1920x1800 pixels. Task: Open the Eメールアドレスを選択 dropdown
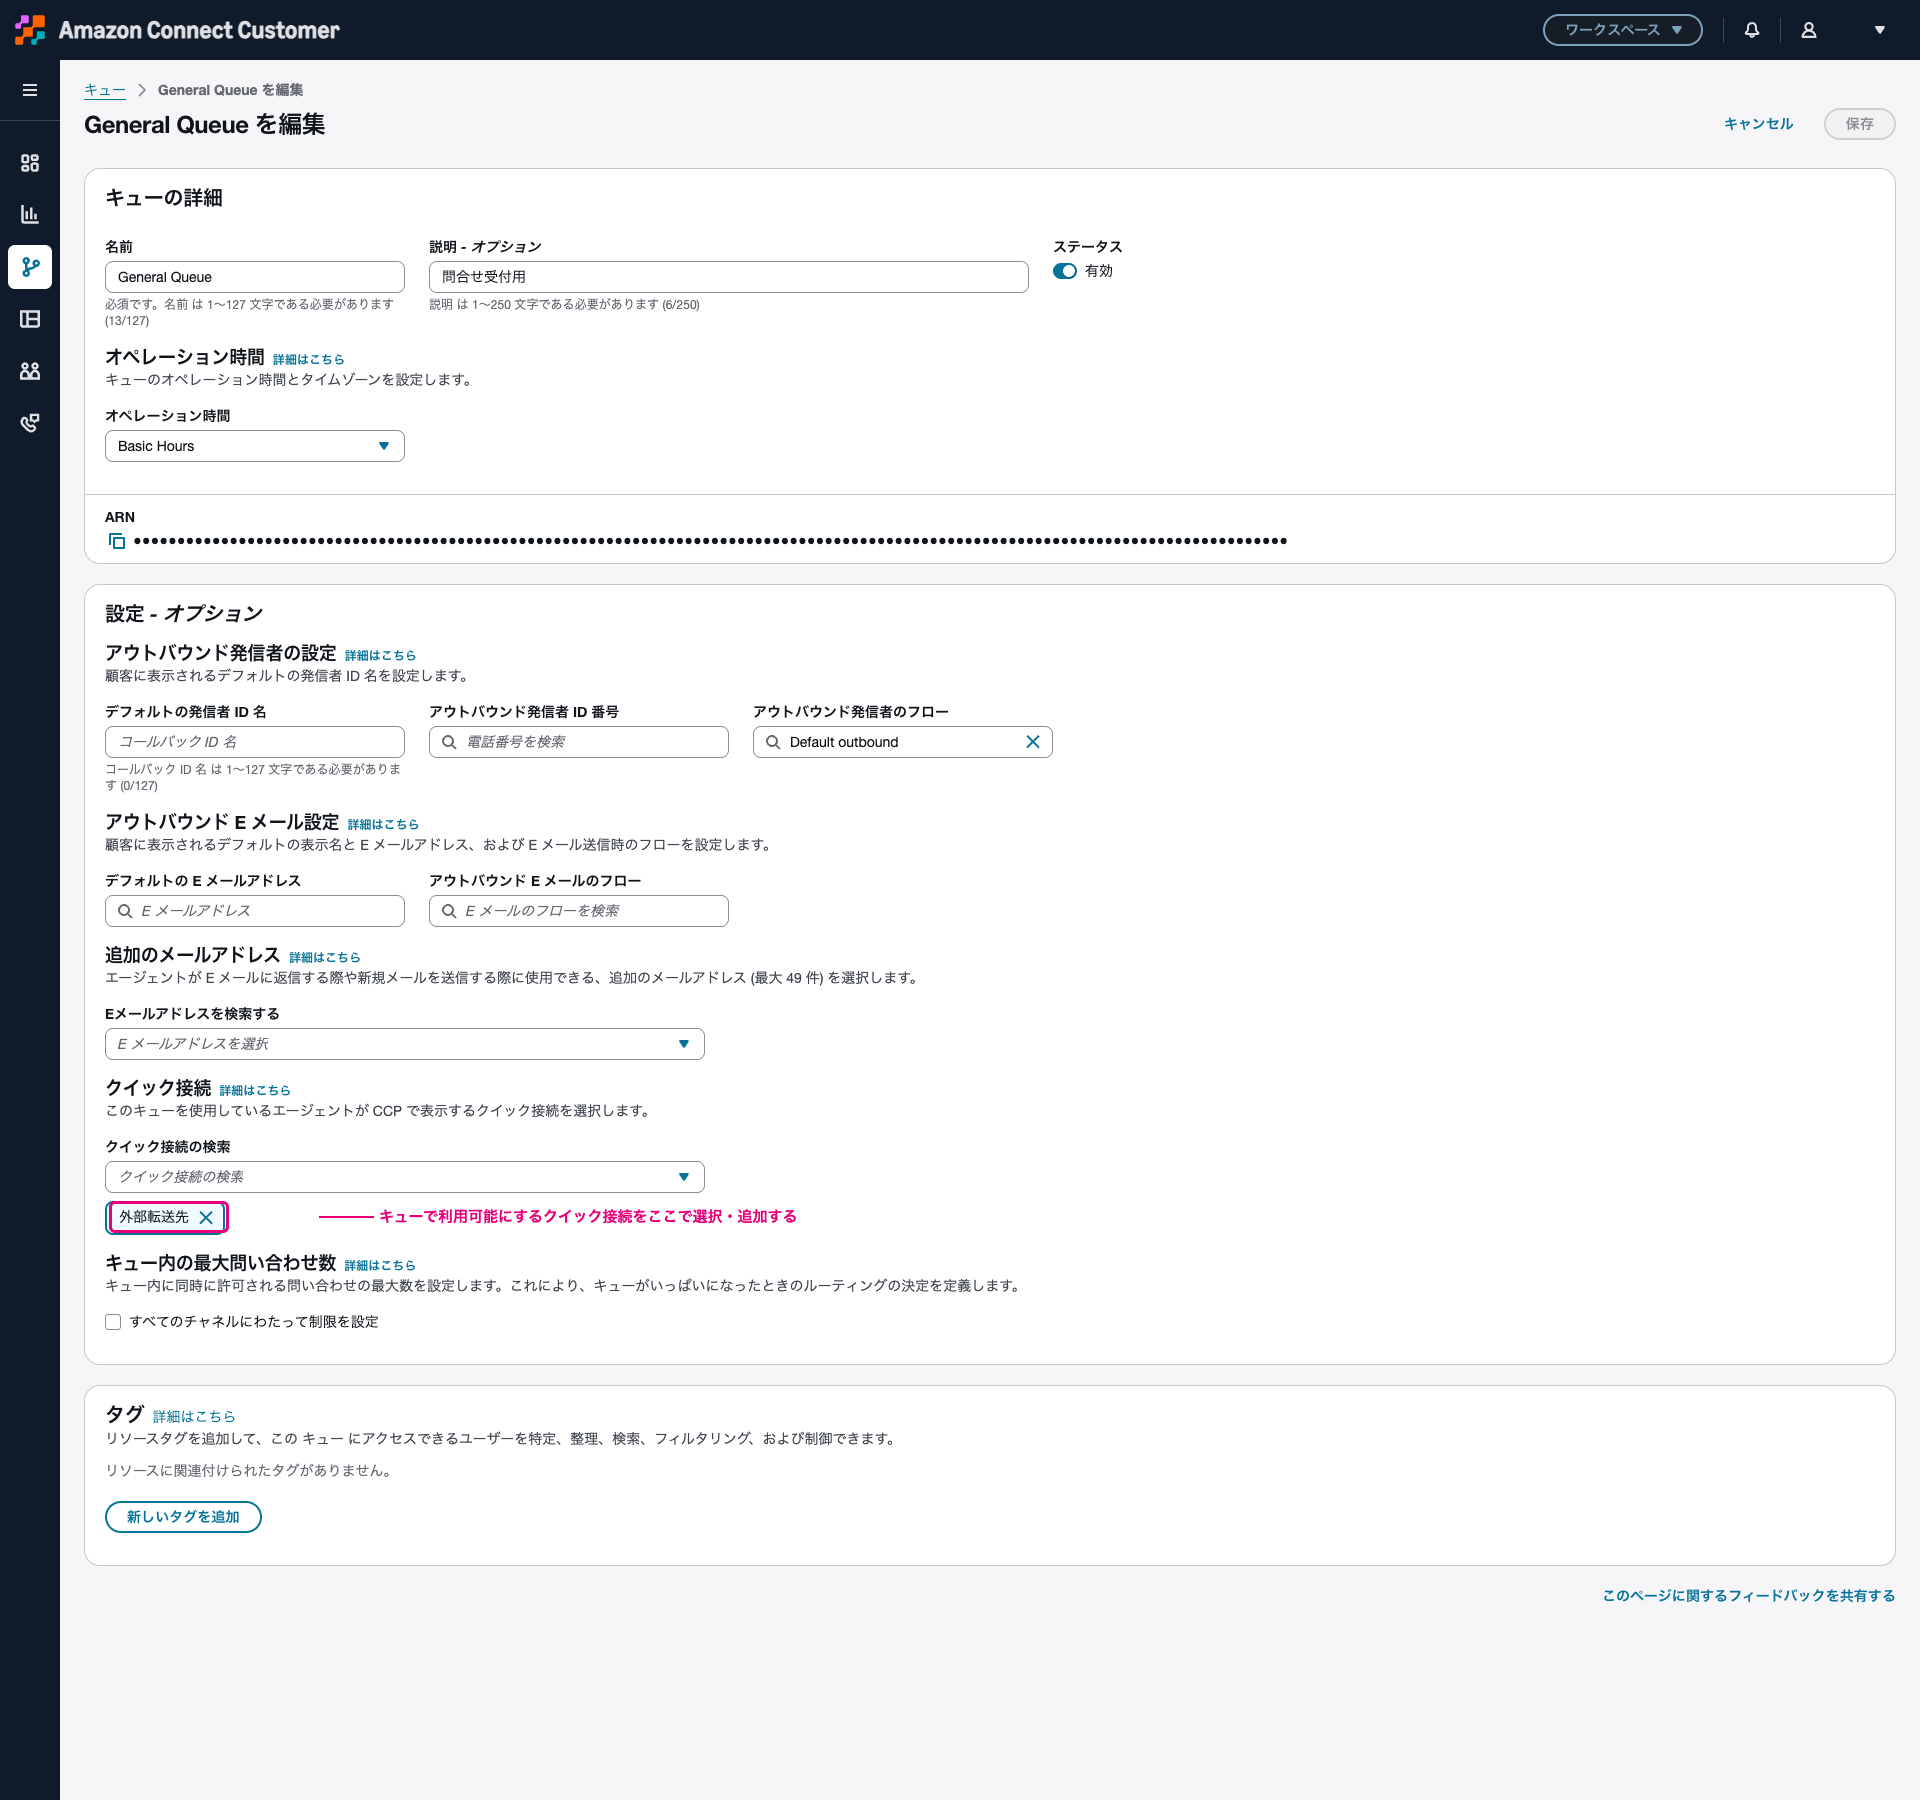(x=405, y=1044)
